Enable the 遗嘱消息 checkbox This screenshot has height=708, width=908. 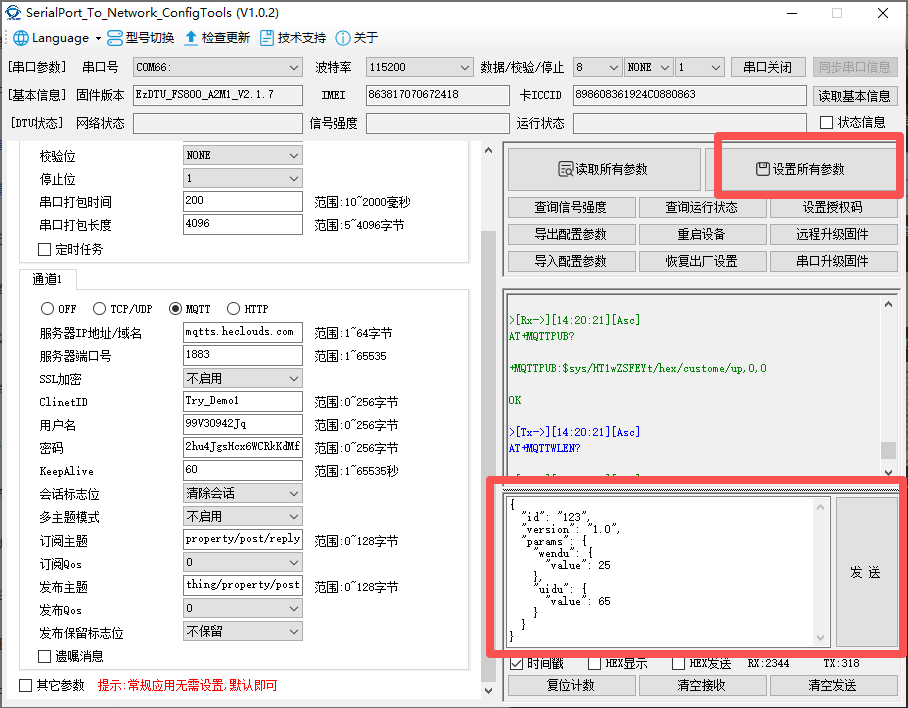[x=45, y=656]
